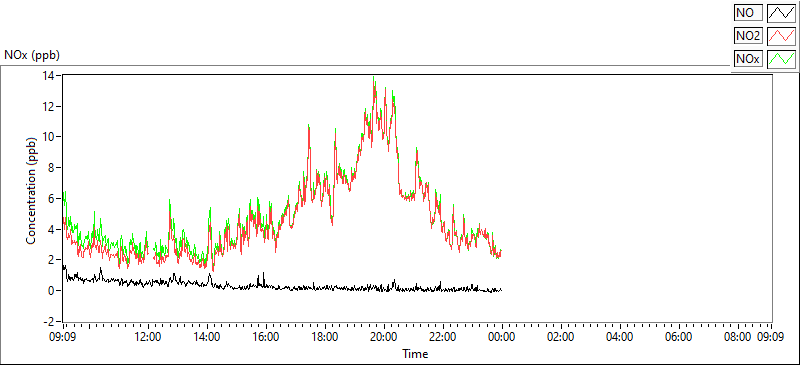Select the NOx plot name in legend
800x365 pixels.
[748, 59]
